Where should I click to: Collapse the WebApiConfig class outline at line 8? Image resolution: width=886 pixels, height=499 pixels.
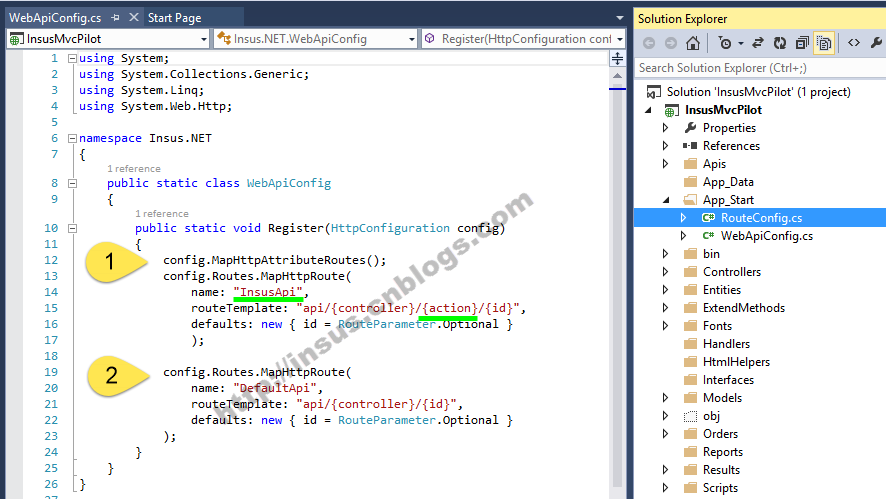click(x=72, y=184)
